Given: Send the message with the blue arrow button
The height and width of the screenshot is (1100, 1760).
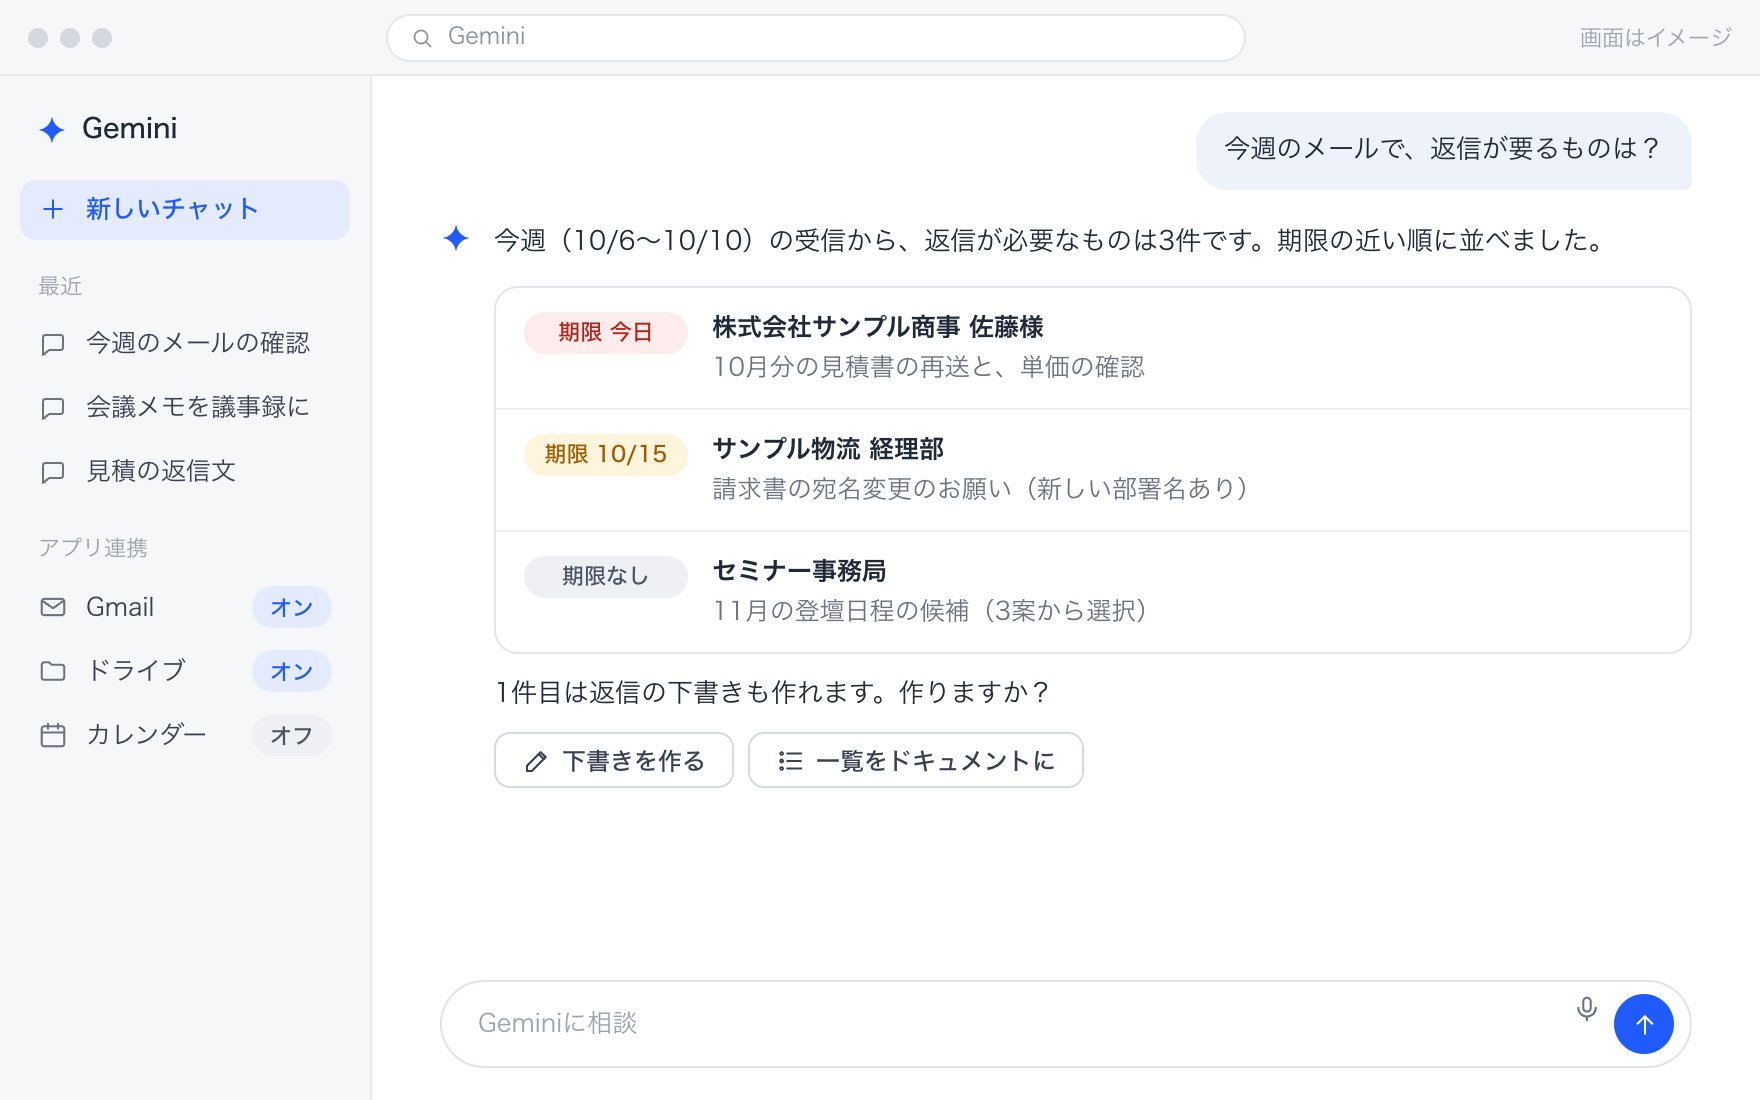Looking at the screenshot, I should [x=1643, y=1024].
